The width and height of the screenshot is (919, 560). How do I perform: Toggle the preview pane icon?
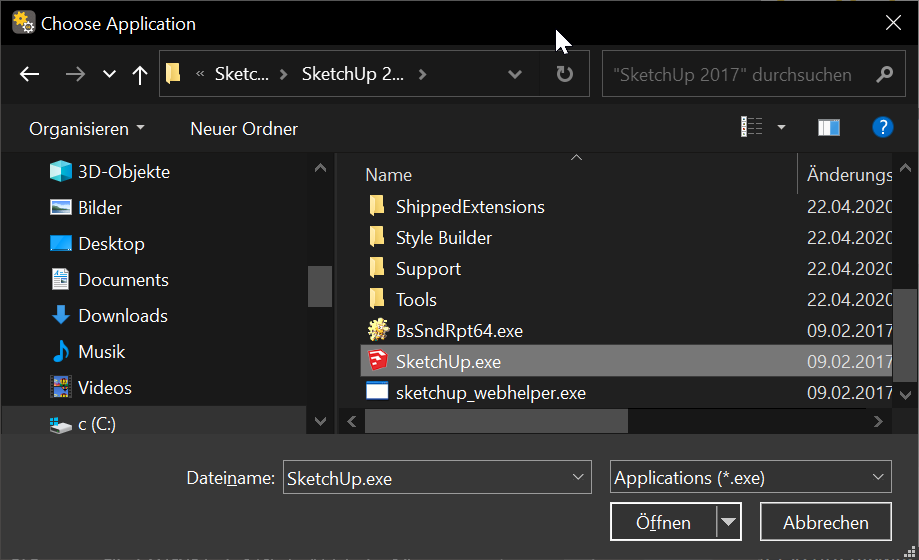click(x=829, y=127)
